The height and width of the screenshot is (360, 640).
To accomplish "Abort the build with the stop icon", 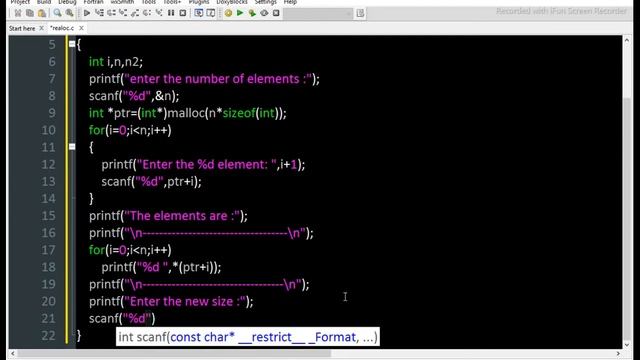I will [x=276, y=13].
